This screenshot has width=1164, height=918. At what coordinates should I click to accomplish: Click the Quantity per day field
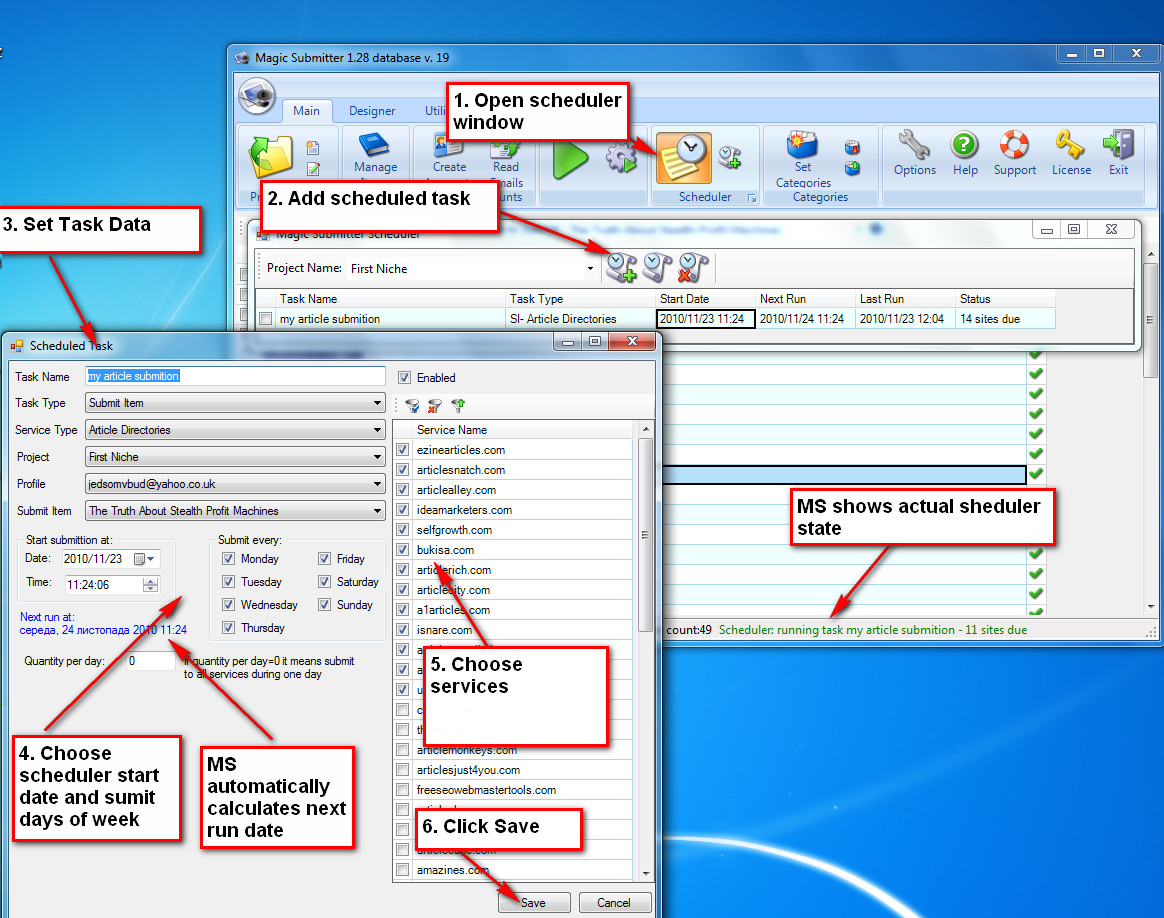coord(151,660)
